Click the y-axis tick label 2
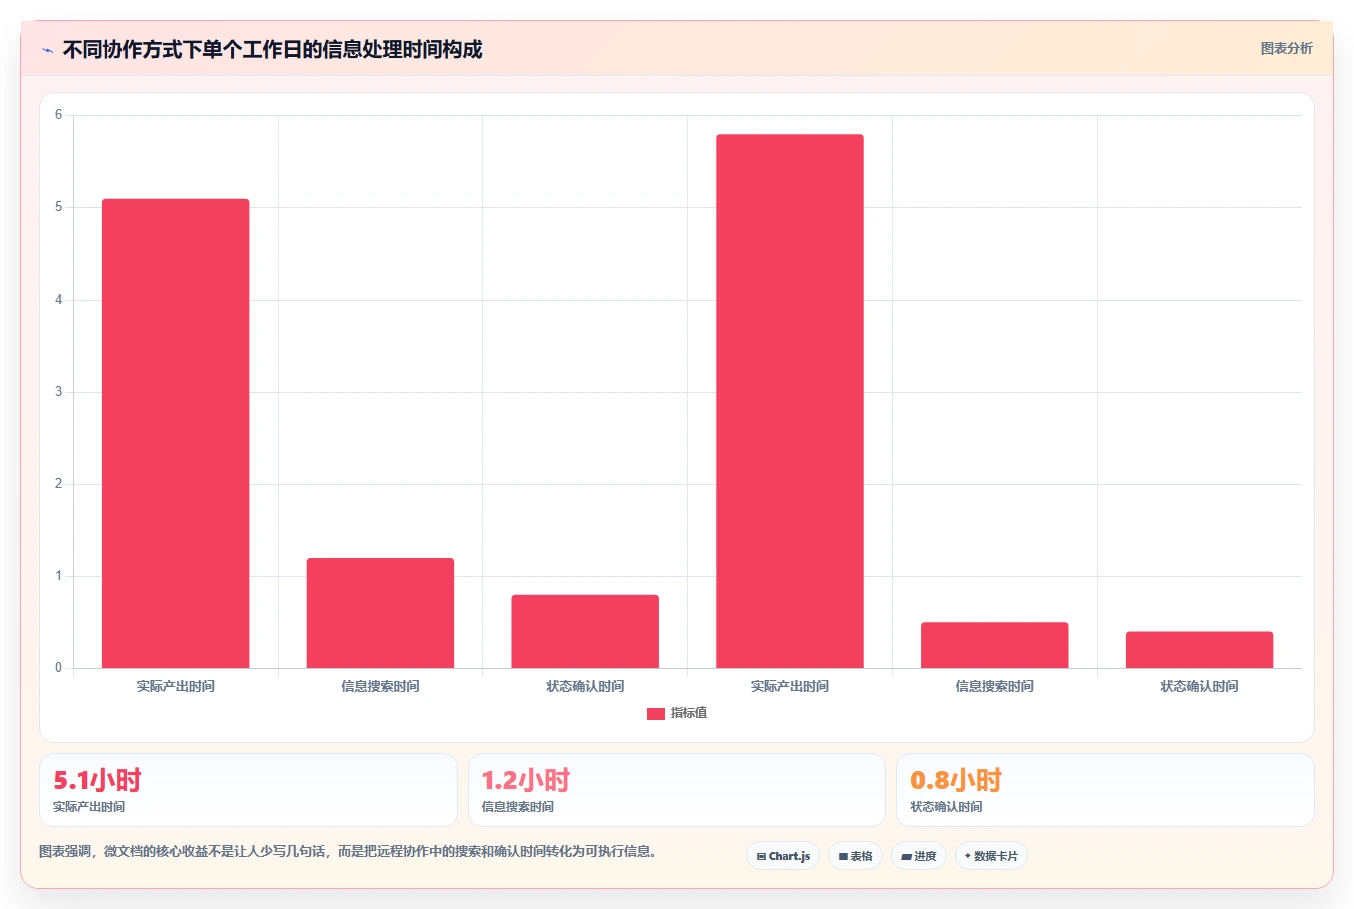This screenshot has height=909, width=1354. pos(59,484)
